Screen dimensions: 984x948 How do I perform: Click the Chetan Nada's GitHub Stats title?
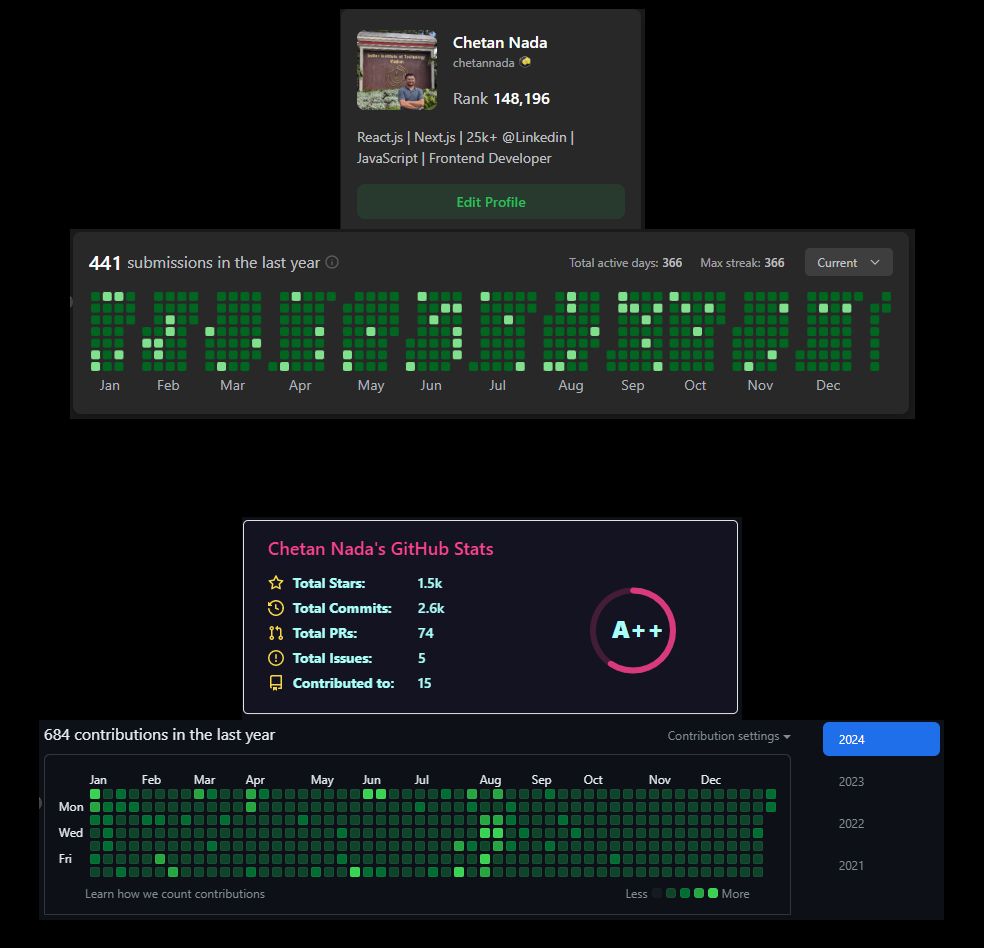point(380,549)
